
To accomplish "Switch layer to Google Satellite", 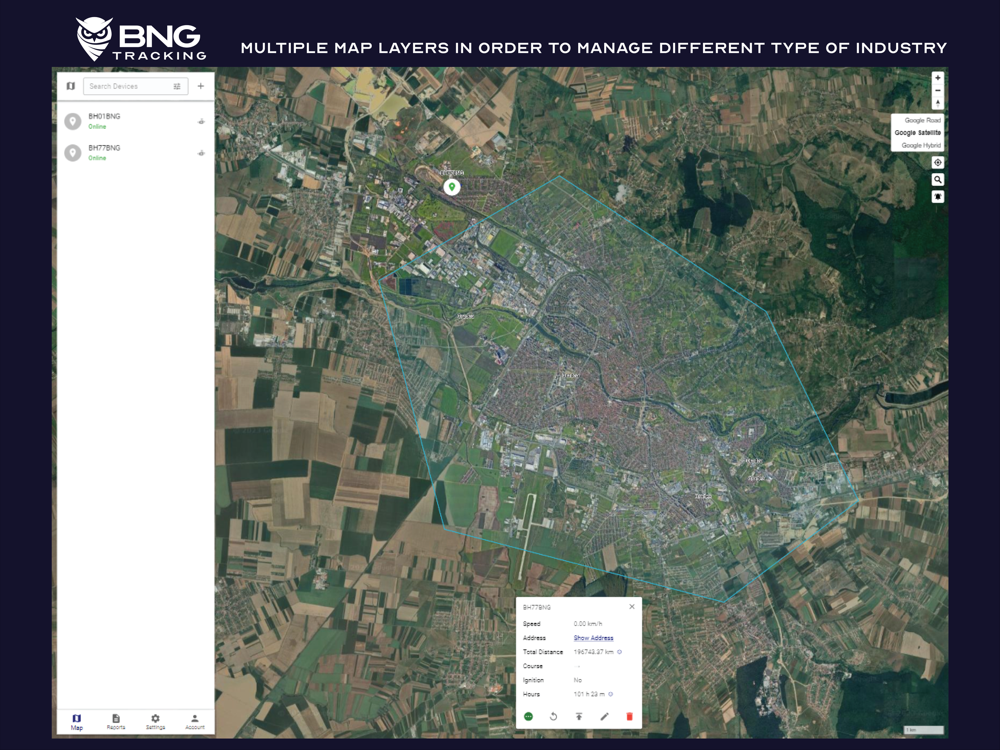I will tap(917, 133).
